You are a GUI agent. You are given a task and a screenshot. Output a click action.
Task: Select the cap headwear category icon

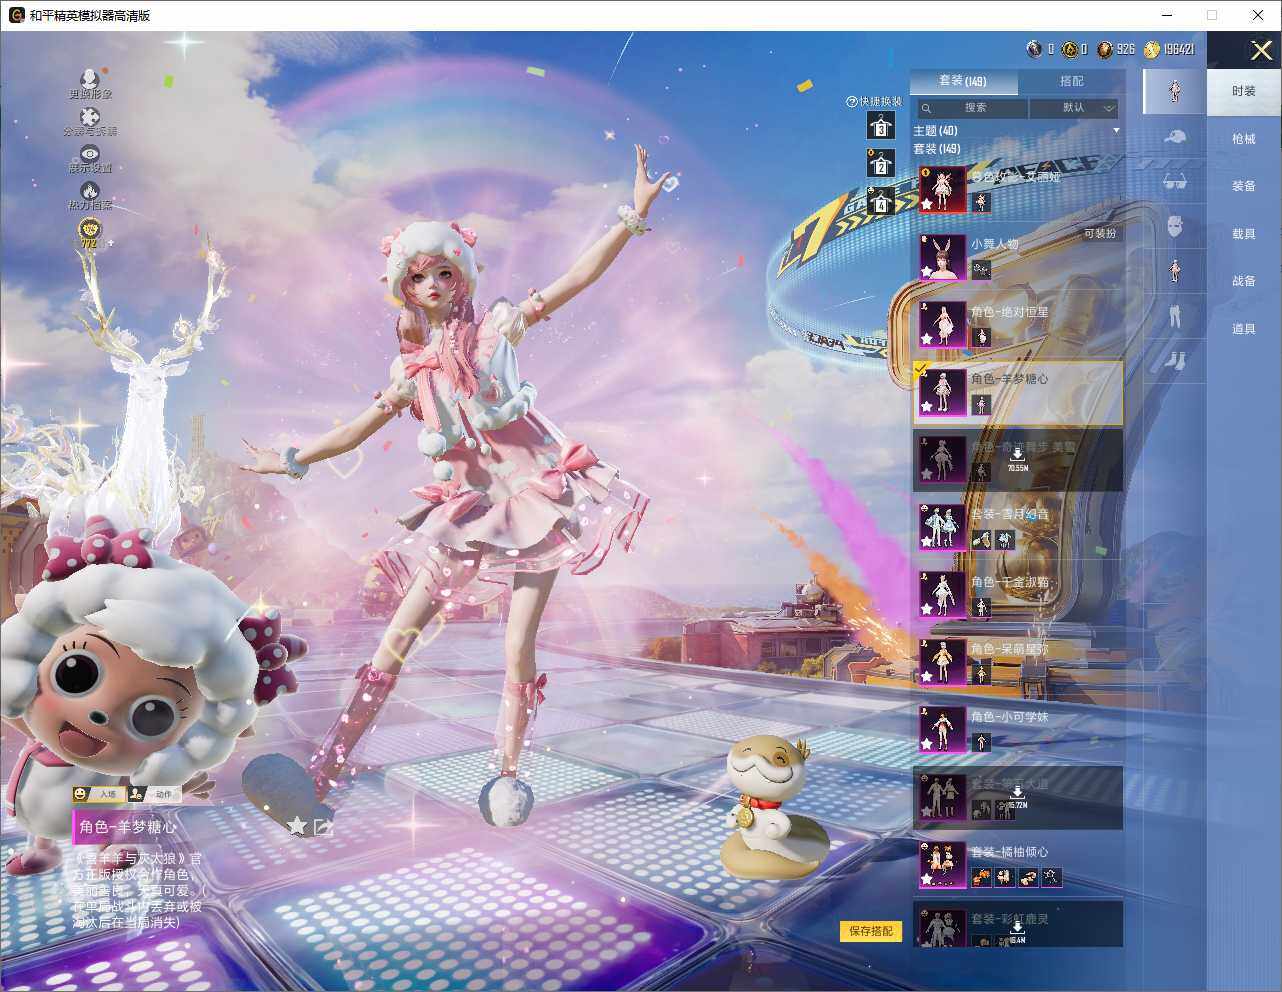pyautogui.click(x=1175, y=136)
